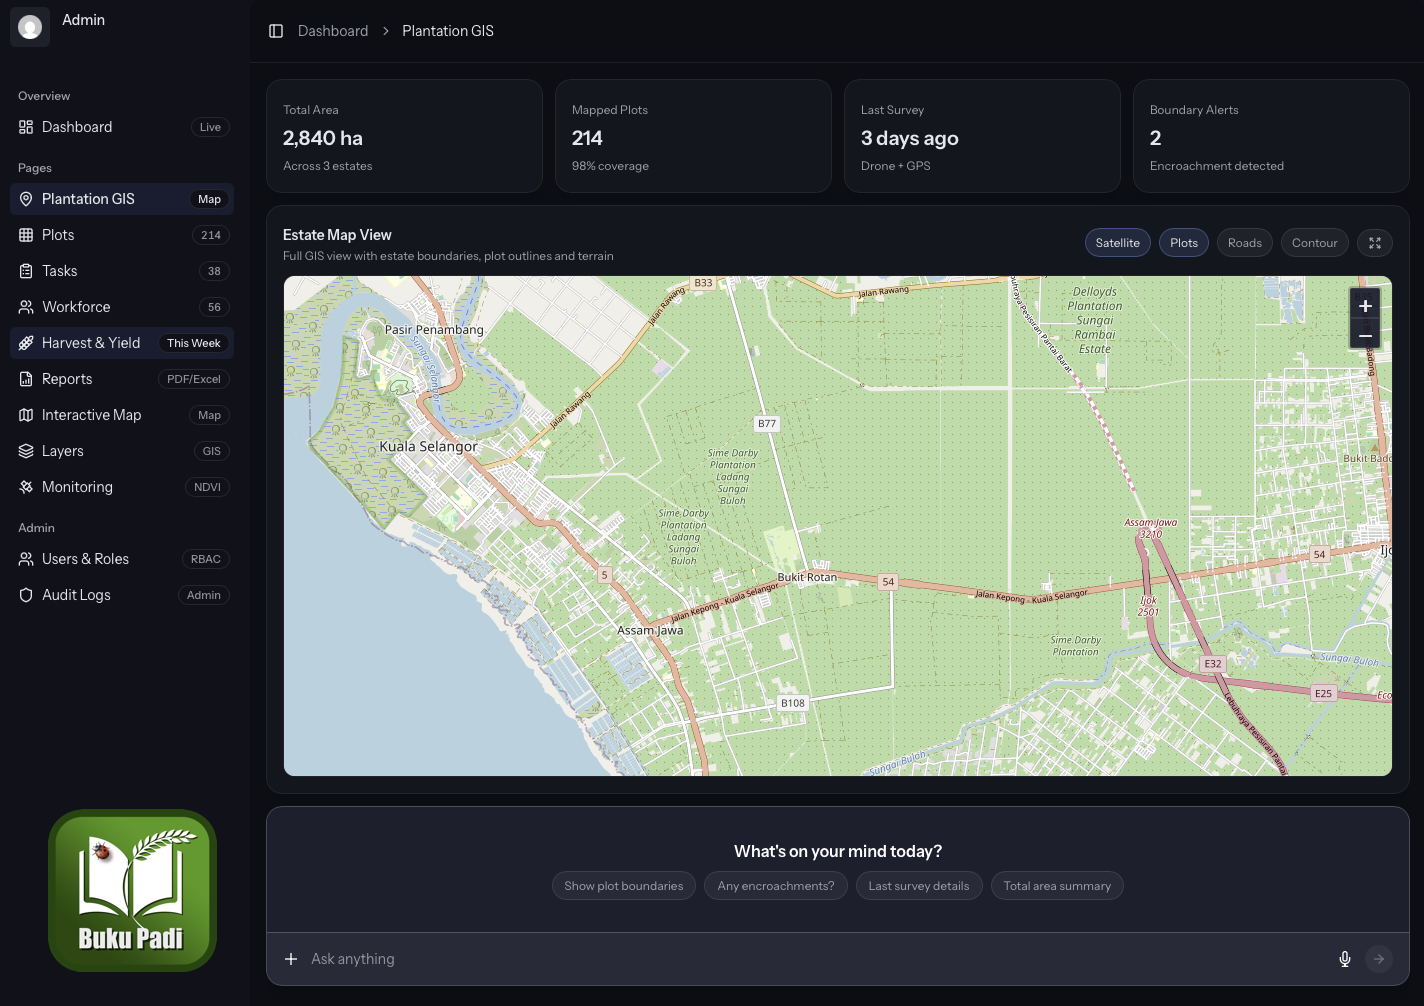Click the NDVI badge on Monitoring
Image resolution: width=1424 pixels, height=1006 pixels.
pyautogui.click(x=208, y=487)
